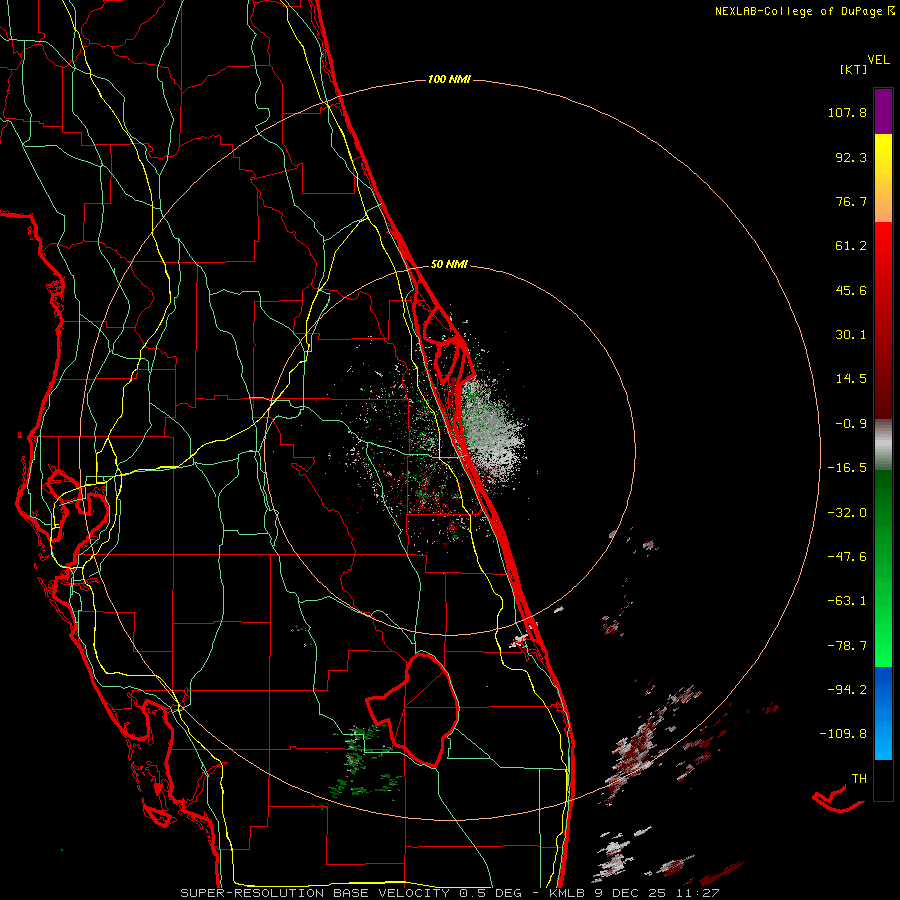
Task: Click the 14.5 velocity scale value
Action: pyautogui.click(x=851, y=379)
